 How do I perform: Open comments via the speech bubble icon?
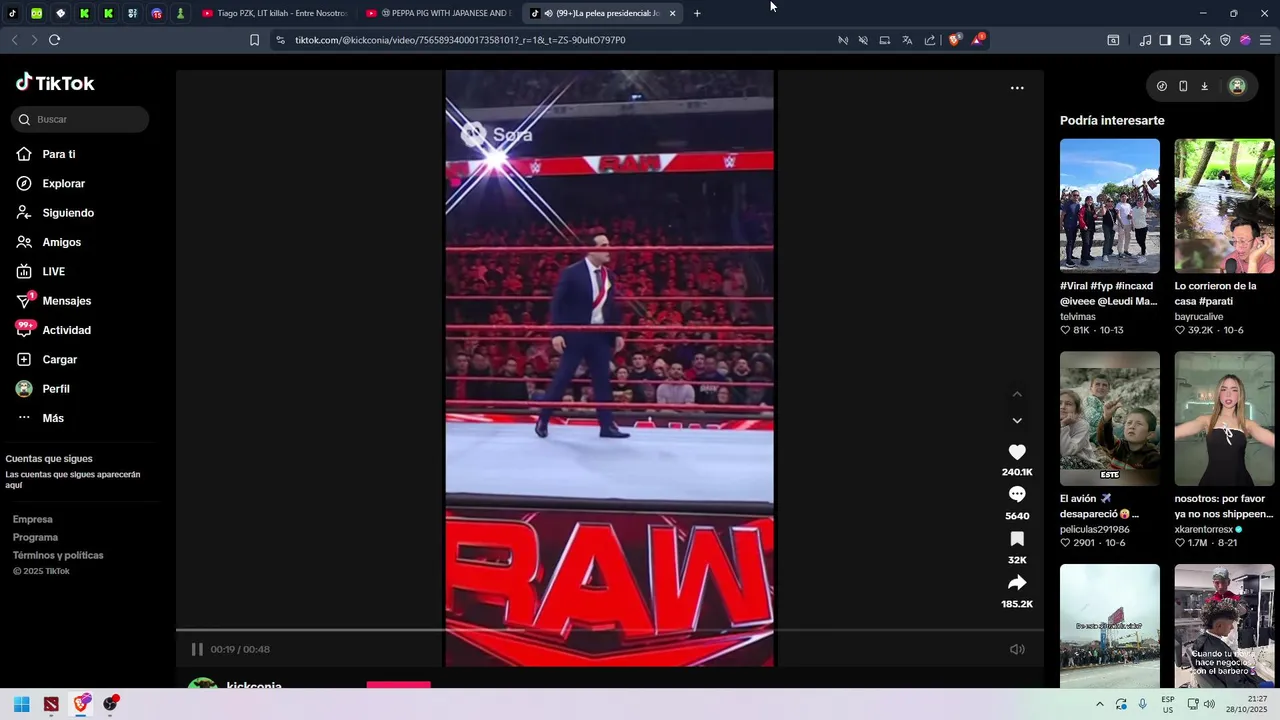click(1017, 495)
